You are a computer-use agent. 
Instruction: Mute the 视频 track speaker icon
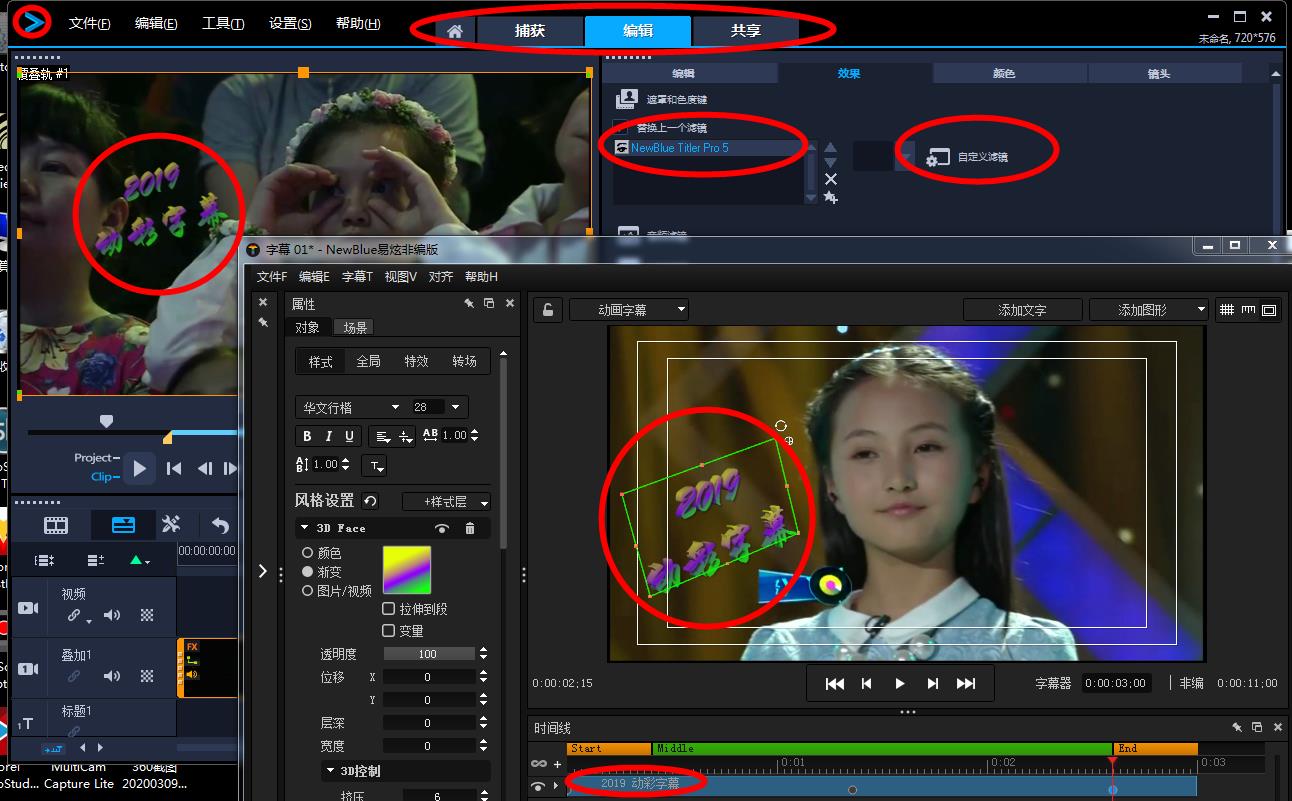click(x=112, y=616)
